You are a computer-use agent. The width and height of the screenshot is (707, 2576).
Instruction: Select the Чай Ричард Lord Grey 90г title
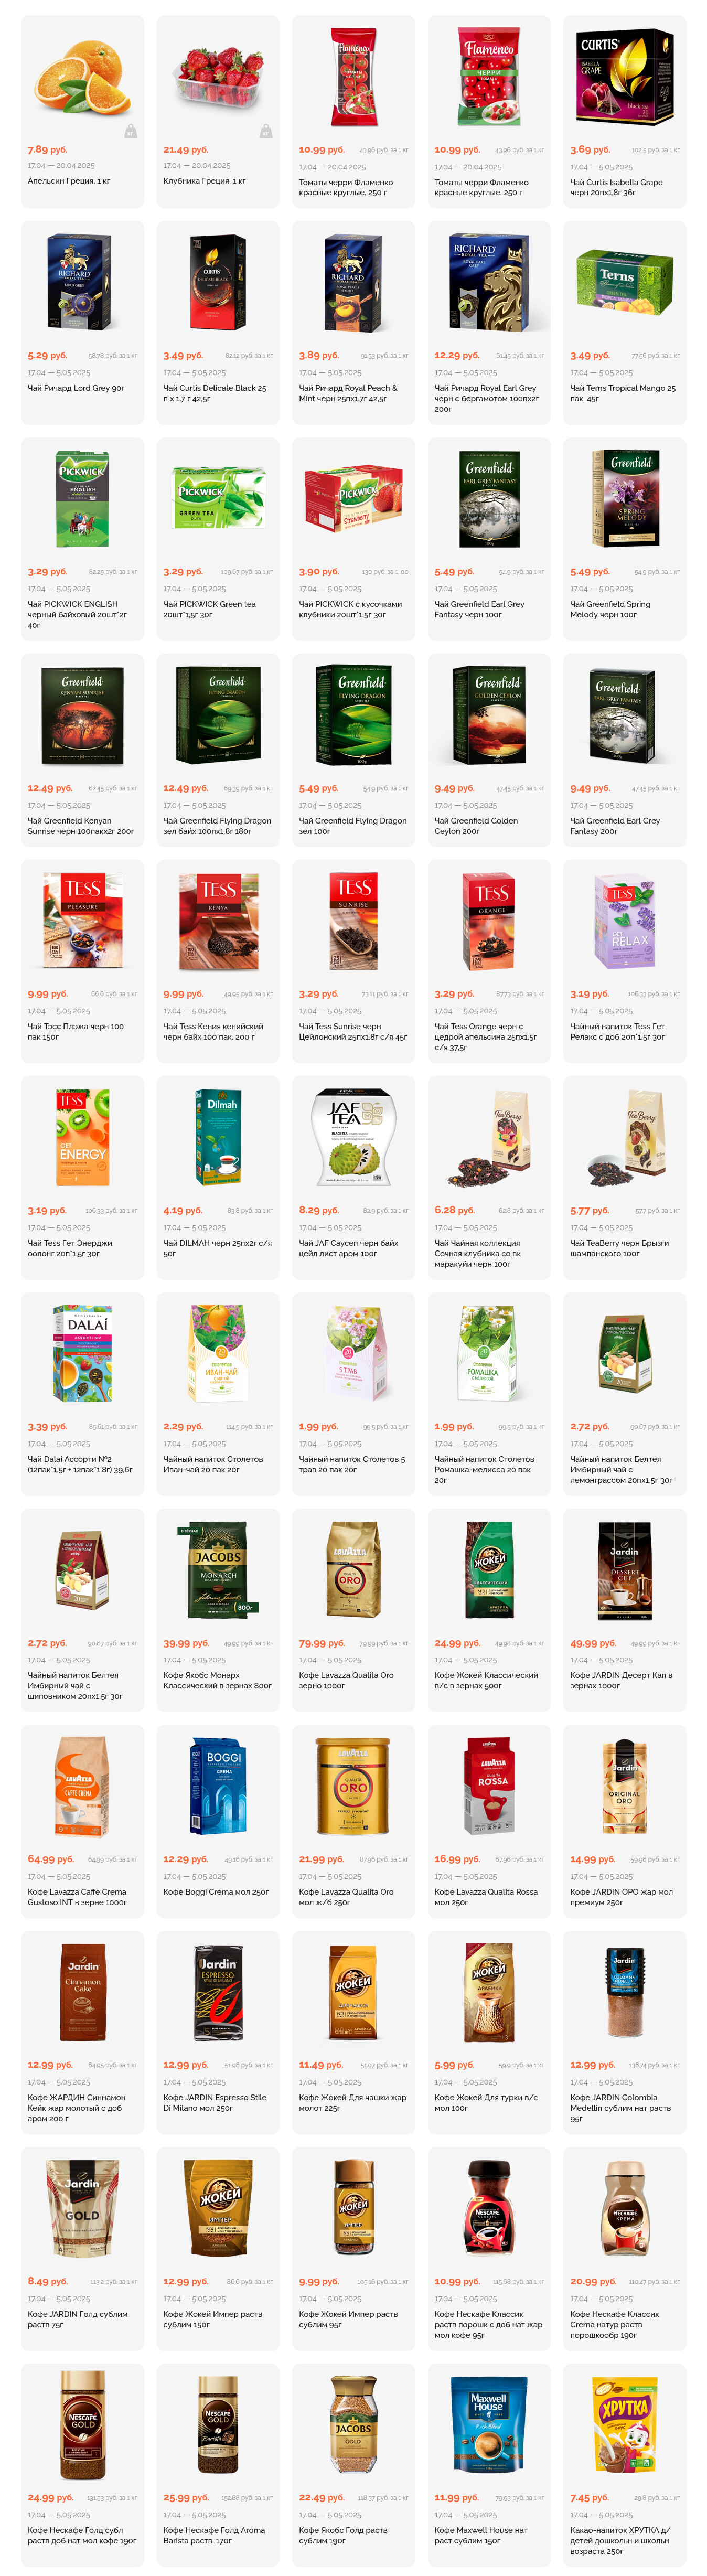(x=76, y=388)
